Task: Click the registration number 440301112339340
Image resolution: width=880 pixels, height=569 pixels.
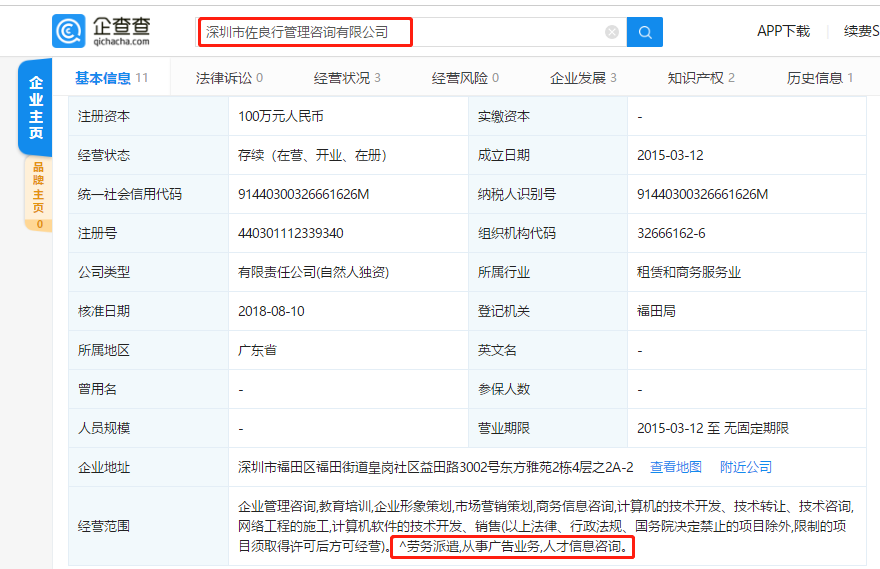Action: coord(291,233)
